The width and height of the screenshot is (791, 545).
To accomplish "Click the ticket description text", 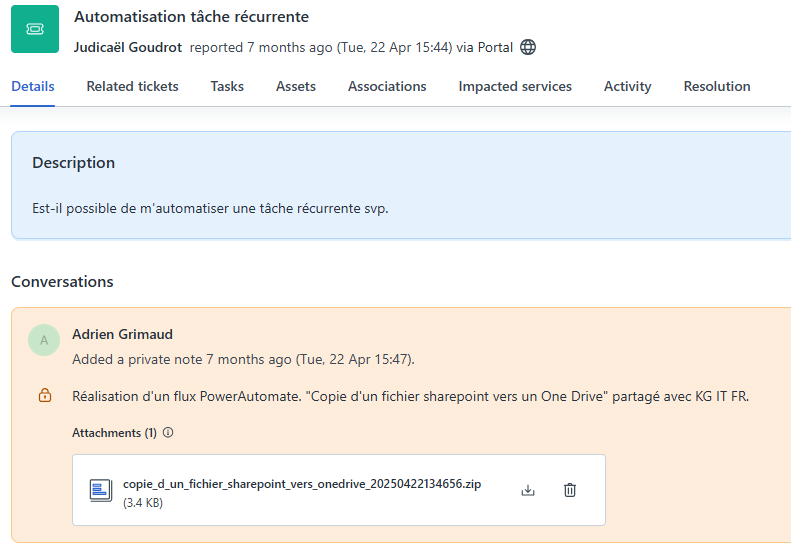I will pyautogui.click(x=210, y=208).
